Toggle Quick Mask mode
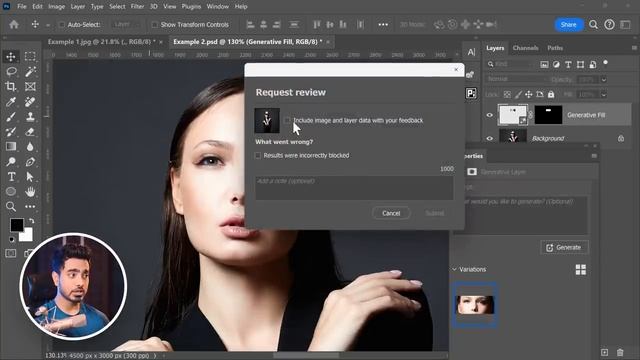This screenshot has width=640, height=360. coord(11,253)
